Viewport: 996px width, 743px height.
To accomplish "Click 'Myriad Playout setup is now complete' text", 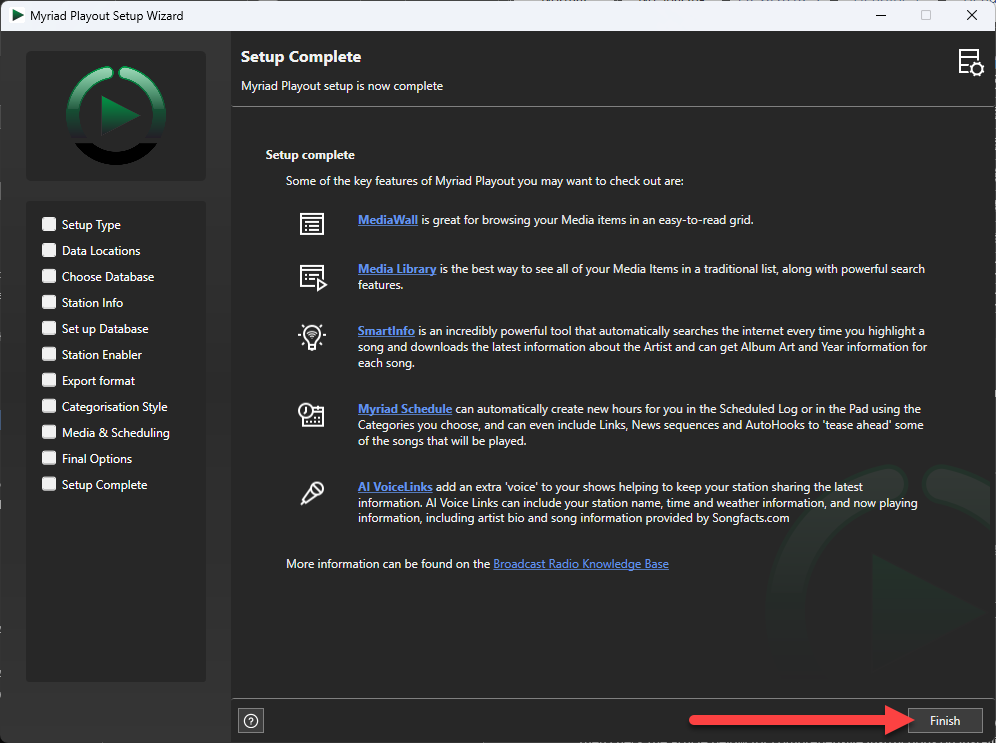I will pos(342,86).
